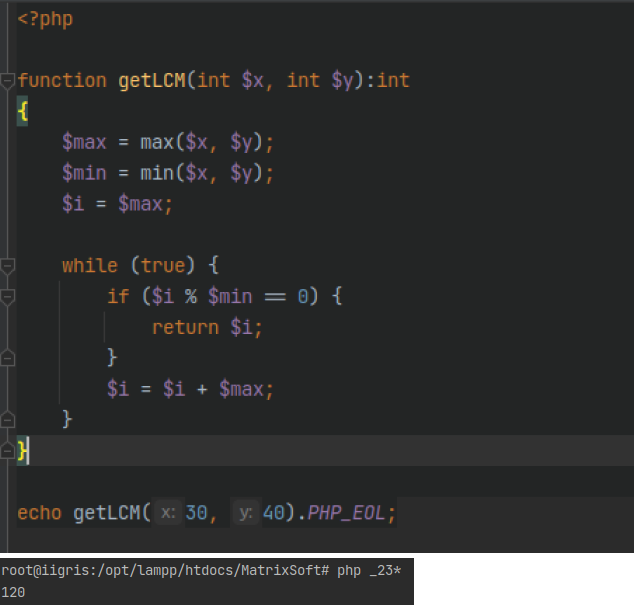Click the argument value 40
The image size is (634, 605).
coord(274,513)
